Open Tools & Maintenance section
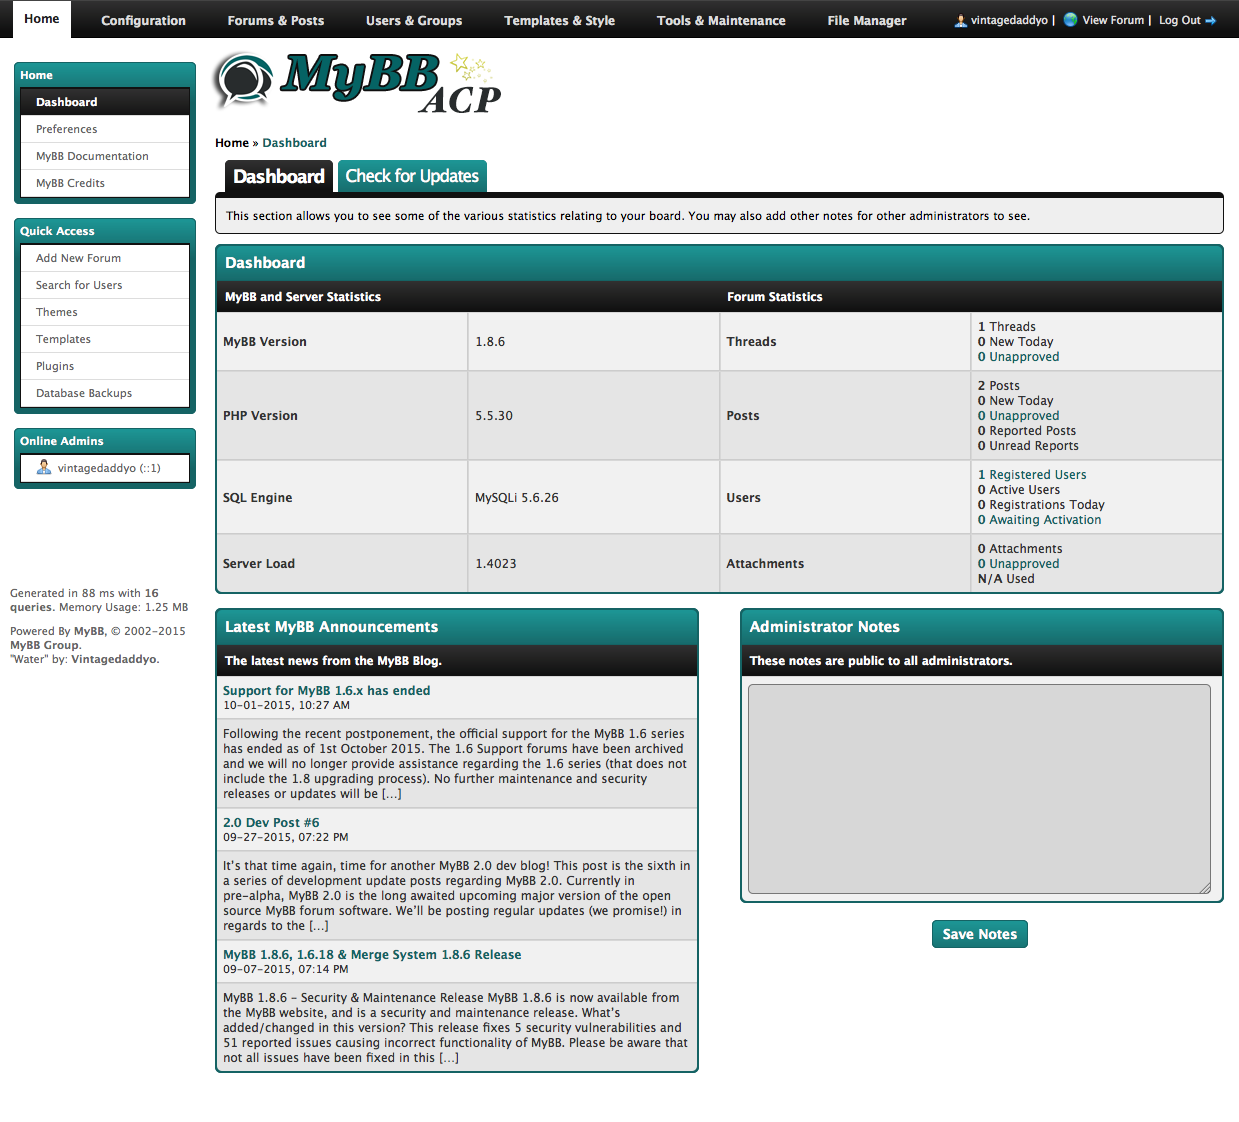1239x1122 pixels. coord(721,20)
